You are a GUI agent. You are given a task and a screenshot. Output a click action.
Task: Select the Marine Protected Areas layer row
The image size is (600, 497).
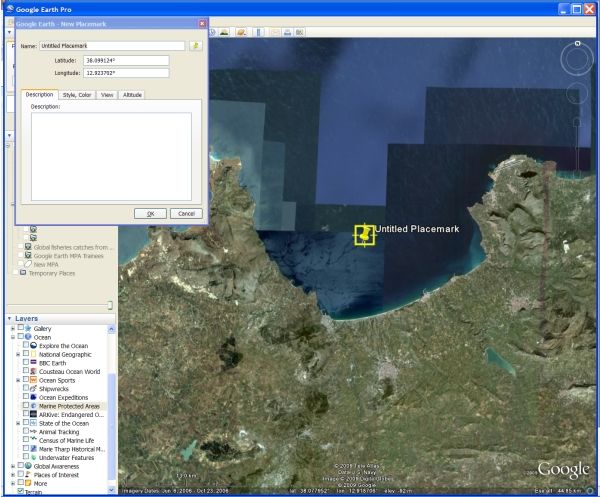click(x=65, y=406)
